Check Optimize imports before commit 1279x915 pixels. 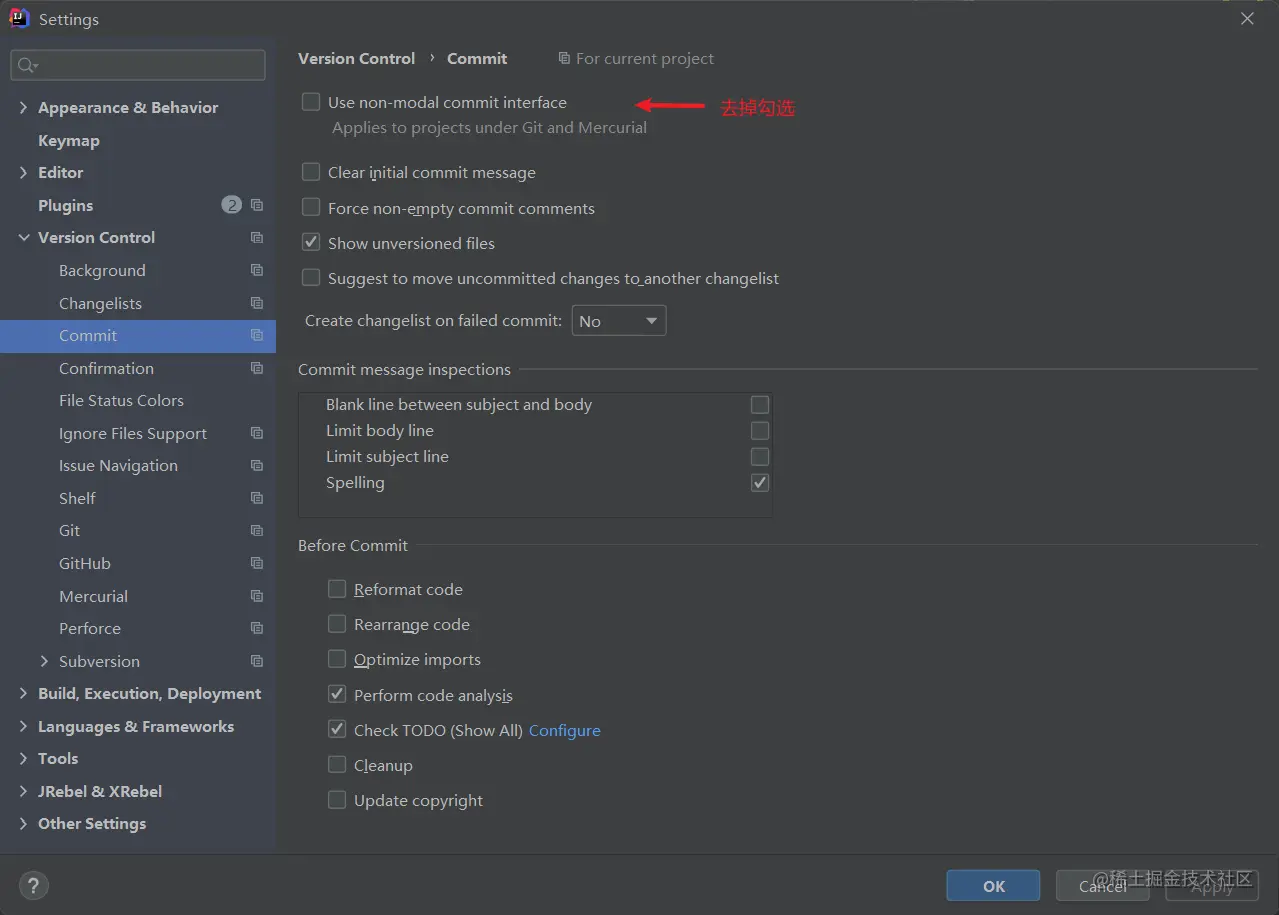tap(337, 659)
